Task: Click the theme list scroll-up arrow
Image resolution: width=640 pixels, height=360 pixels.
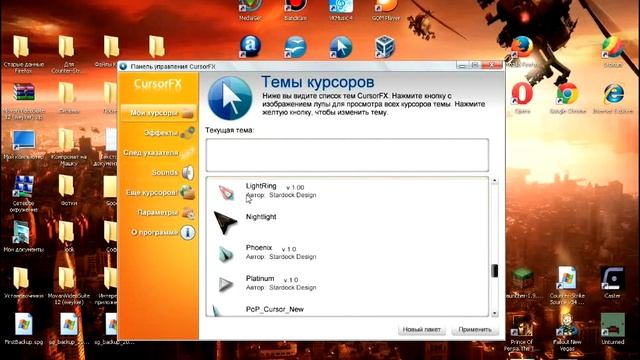Action: (x=494, y=180)
